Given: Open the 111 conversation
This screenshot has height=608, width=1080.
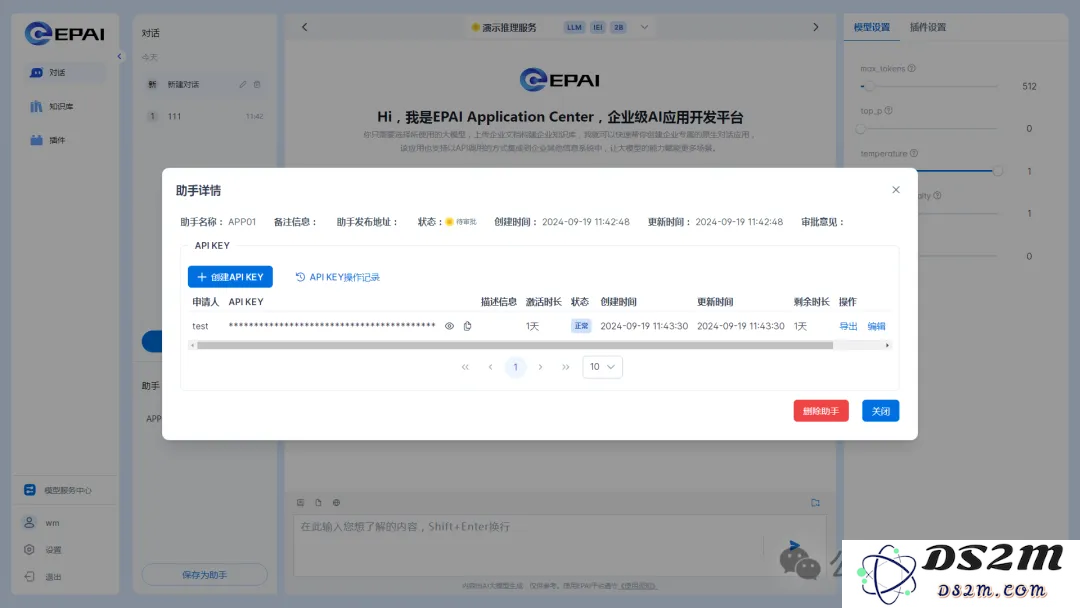Looking at the screenshot, I should [205, 116].
